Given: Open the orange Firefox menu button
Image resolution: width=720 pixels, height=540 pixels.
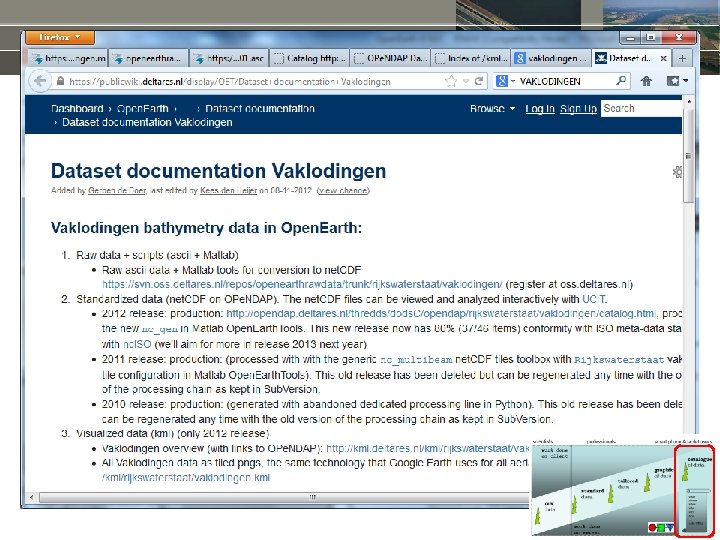Looking at the screenshot, I should [60, 37].
